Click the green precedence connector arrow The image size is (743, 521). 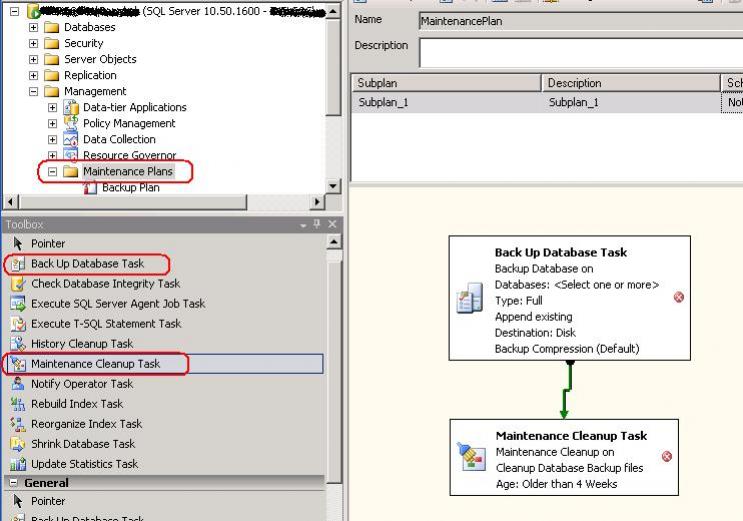coord(566,390)
